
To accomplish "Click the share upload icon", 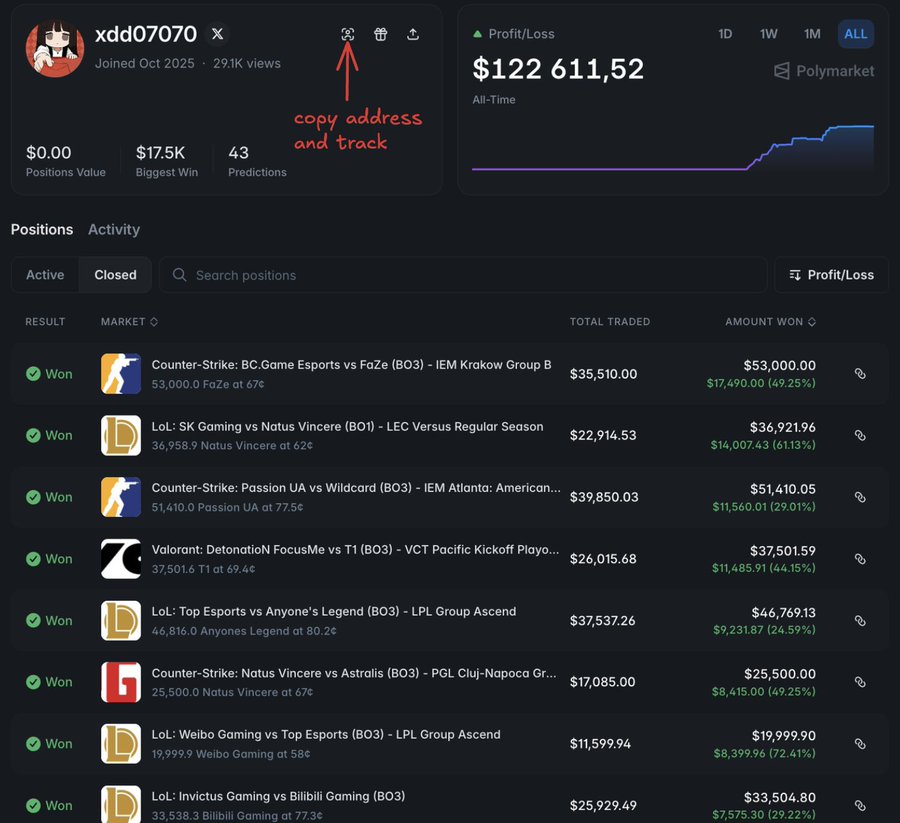I will pyautogui.click(x=413, y=34).
